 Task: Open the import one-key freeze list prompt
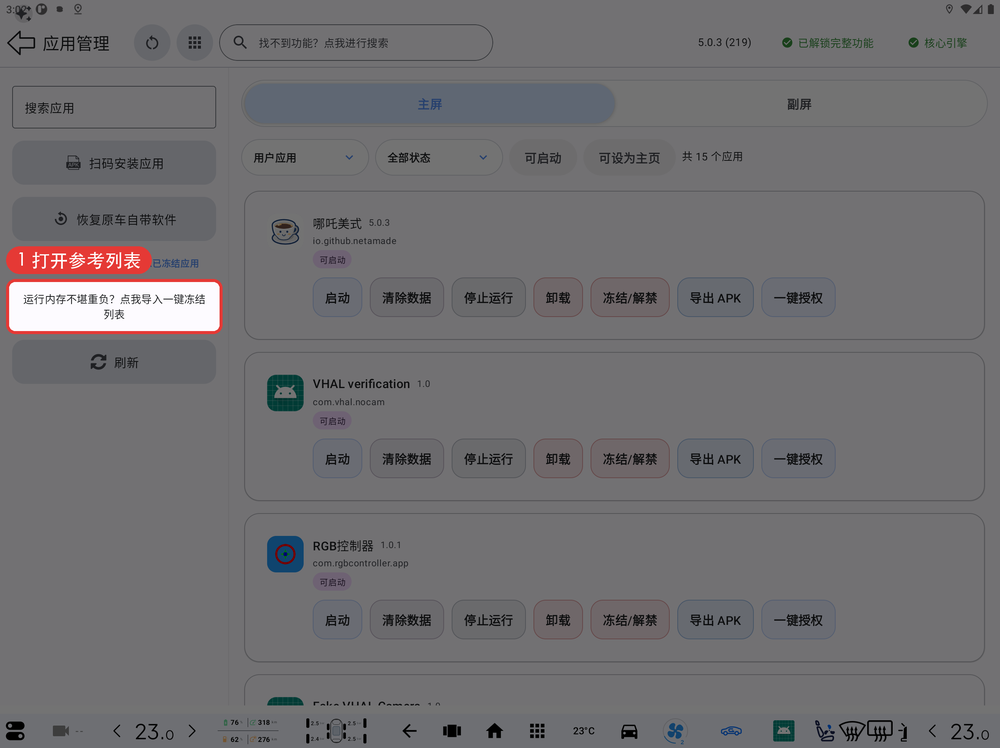(x=114, y=306)
